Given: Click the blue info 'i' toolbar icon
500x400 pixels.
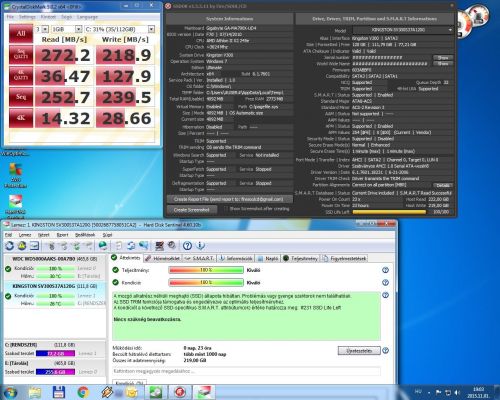Looking at the screenshot, I should click(200, 246).
